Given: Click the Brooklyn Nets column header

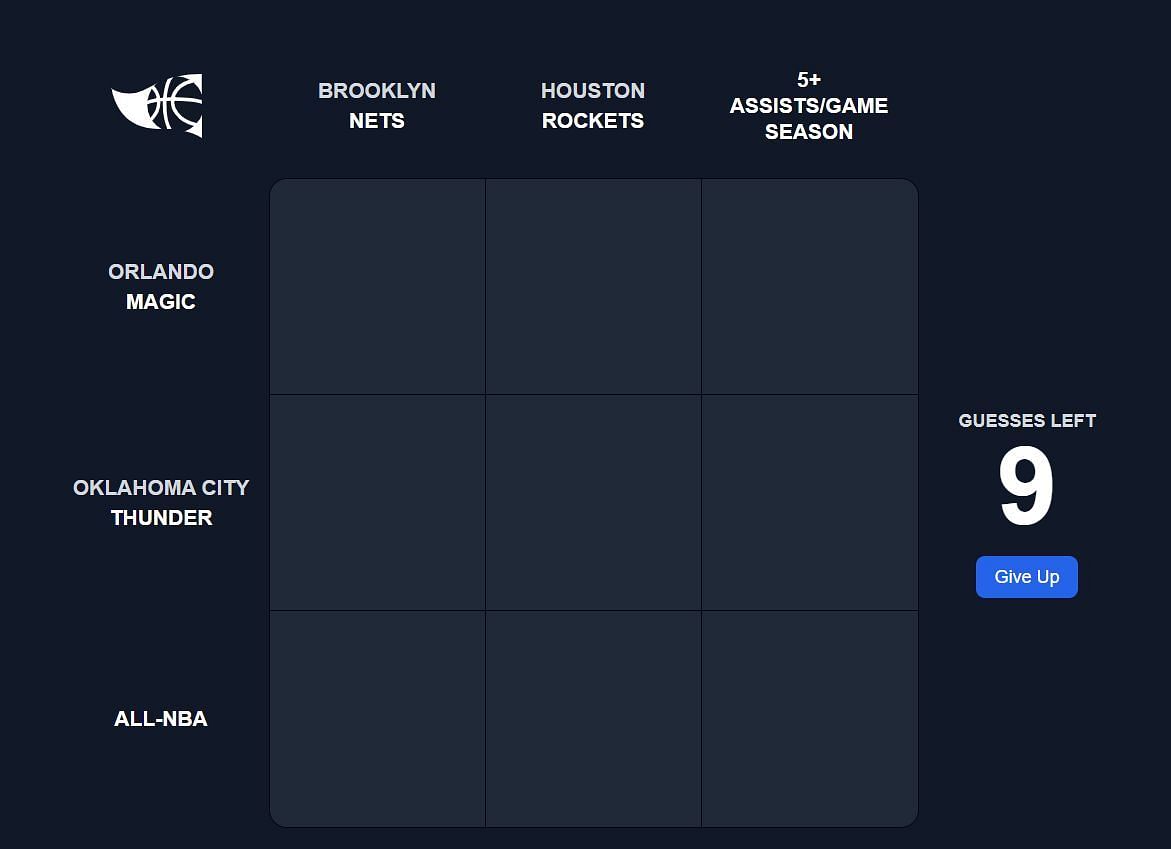Looking at the screenshot, I should [377, 105].
